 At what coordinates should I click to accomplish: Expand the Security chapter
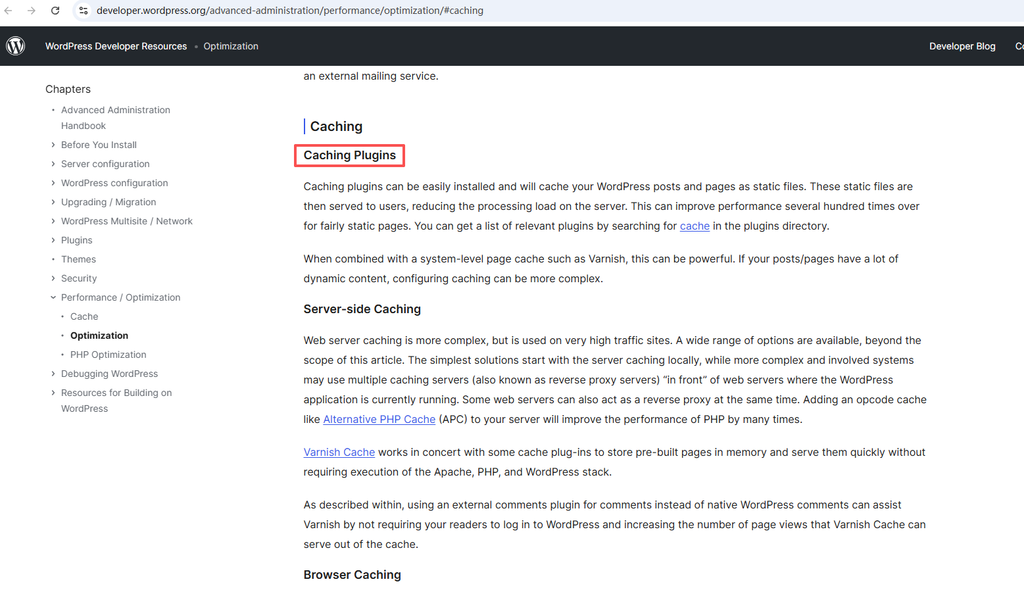[x=53, y=278]
